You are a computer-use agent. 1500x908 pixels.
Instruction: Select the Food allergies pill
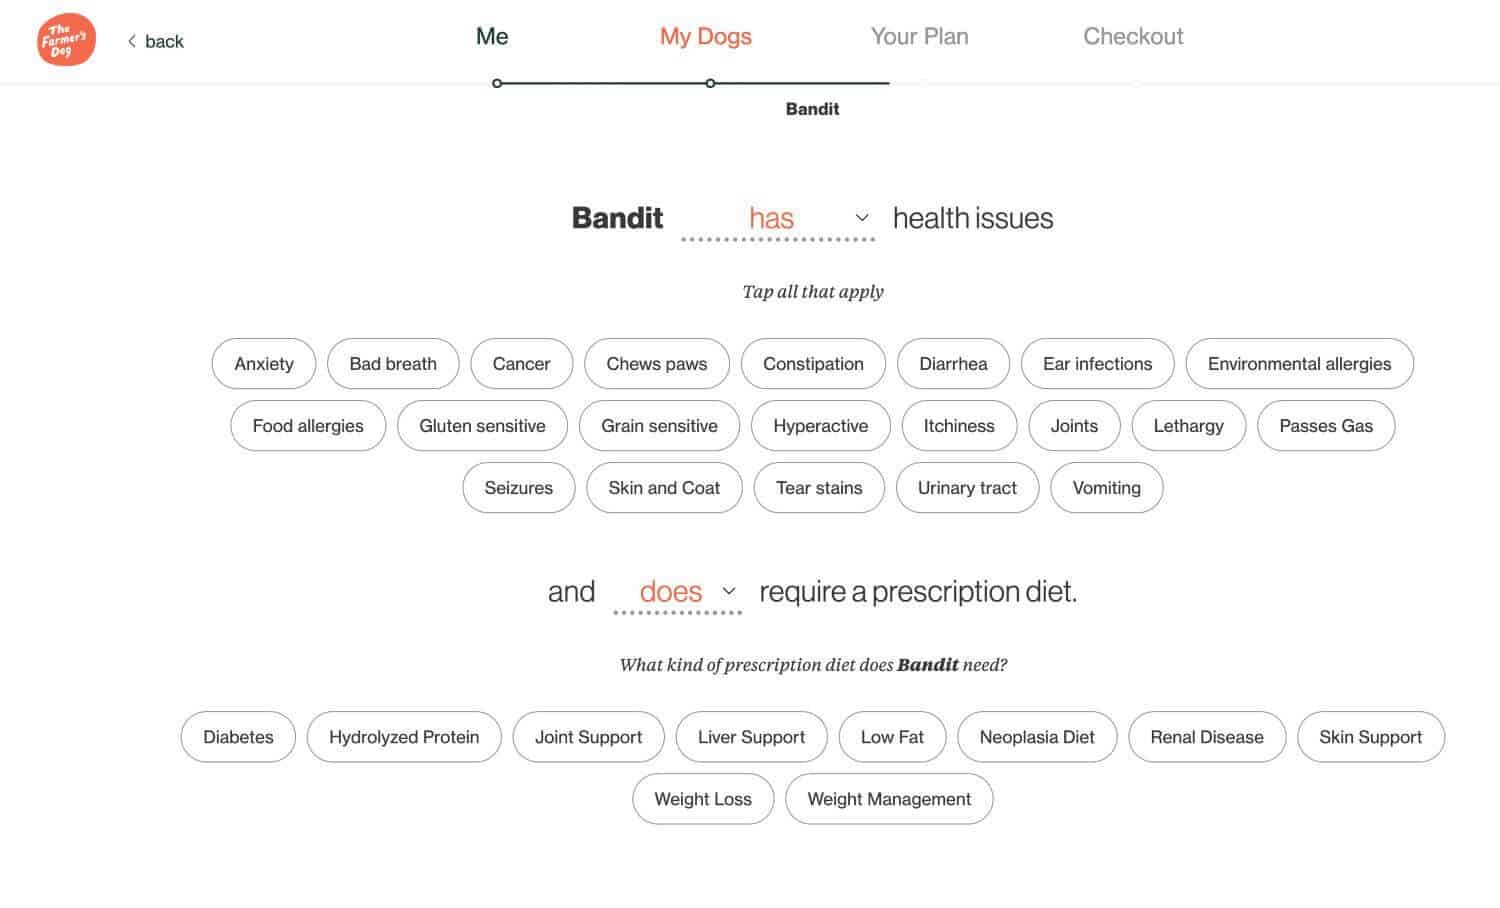(308, 426)
